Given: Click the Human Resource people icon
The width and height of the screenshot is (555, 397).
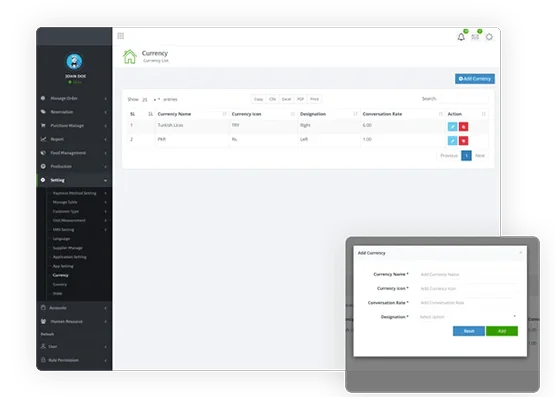Looking at the screenshot, I should pos(43,321).
